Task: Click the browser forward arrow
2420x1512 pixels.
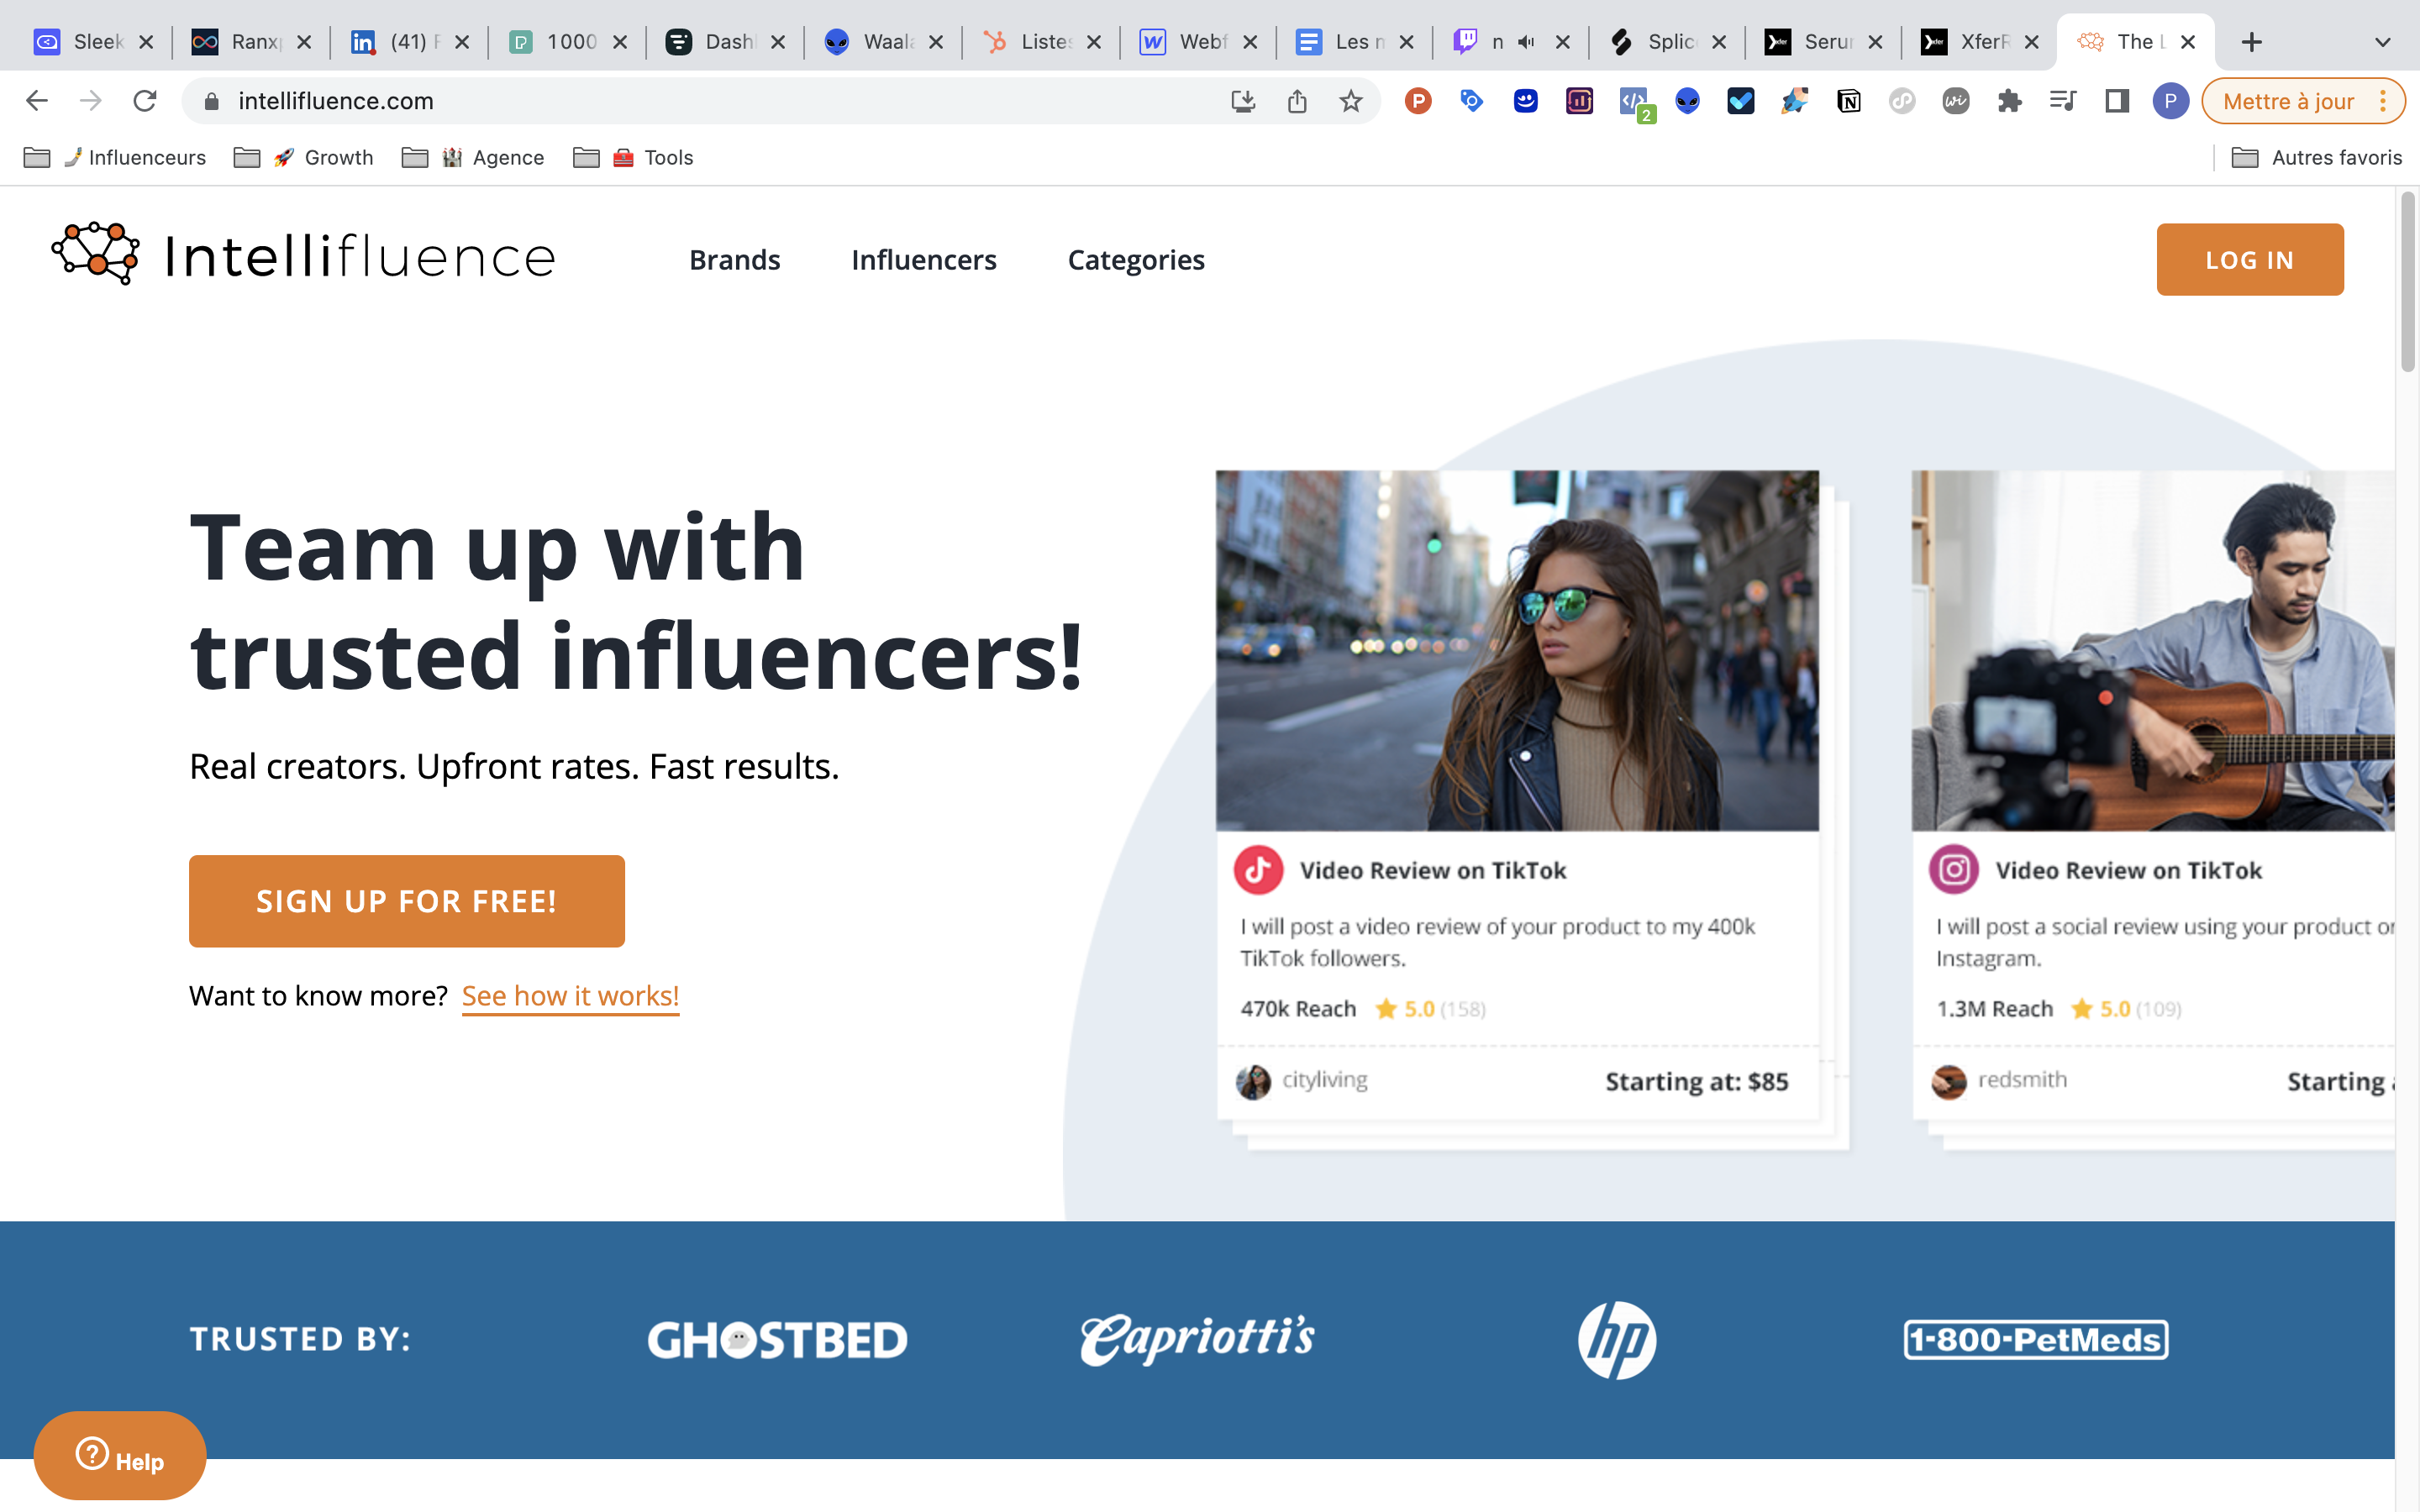Action: 91,101
